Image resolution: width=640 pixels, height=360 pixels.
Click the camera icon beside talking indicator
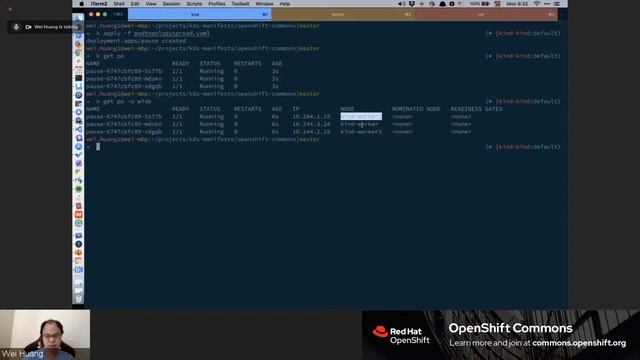pyautogui.click(x=28, y=27)
